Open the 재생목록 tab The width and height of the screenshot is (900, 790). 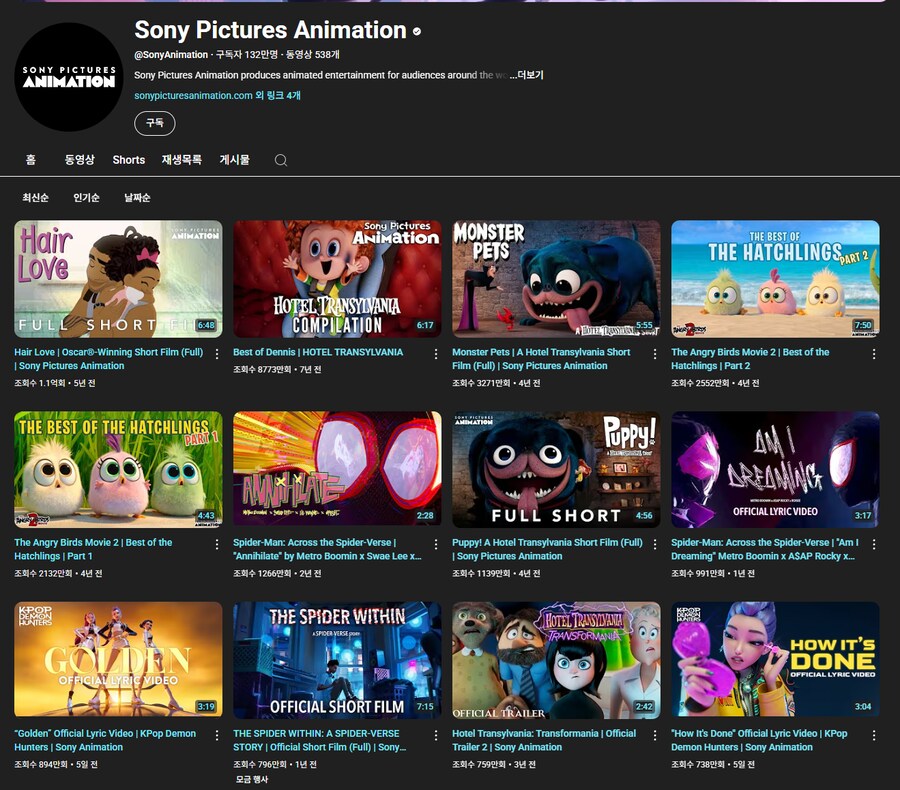coord(181,160)
